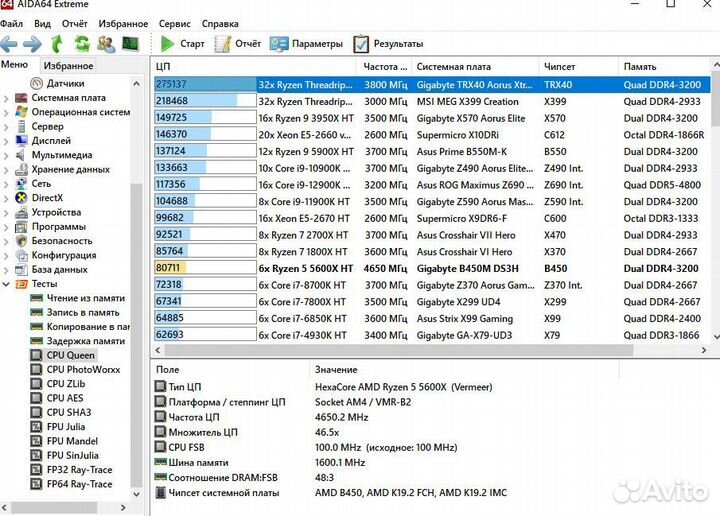The image size is (720, 516).
Task: Select CPU PhotoWorxx benchmark in tree
Action: click(x=82, y=370)
